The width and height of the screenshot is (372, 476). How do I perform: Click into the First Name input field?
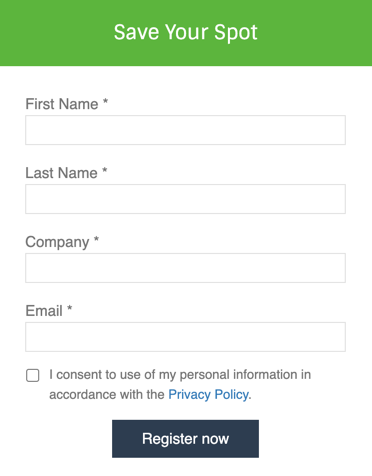pos(185,130)
